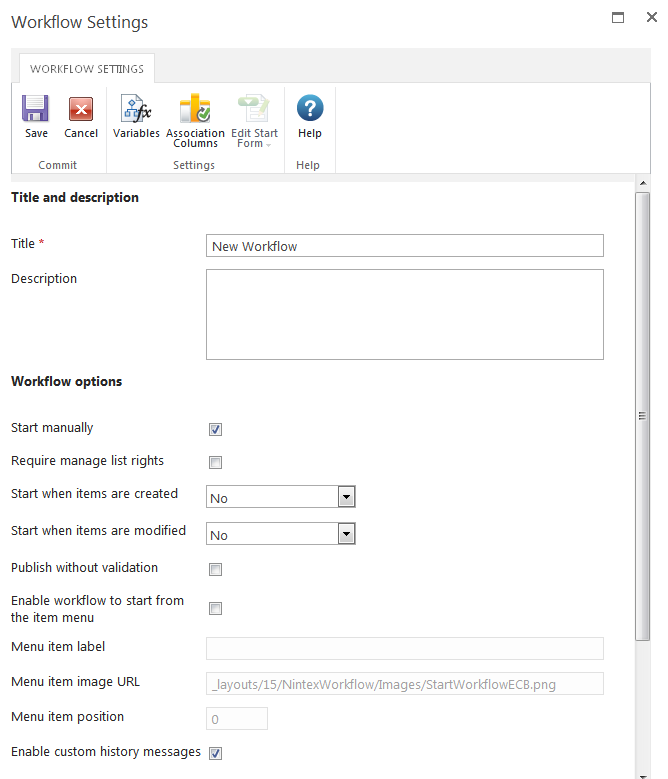Screen dimensions: 668x779
Task: Uncheck the Start manually checkbox
Action: [215, 430]
